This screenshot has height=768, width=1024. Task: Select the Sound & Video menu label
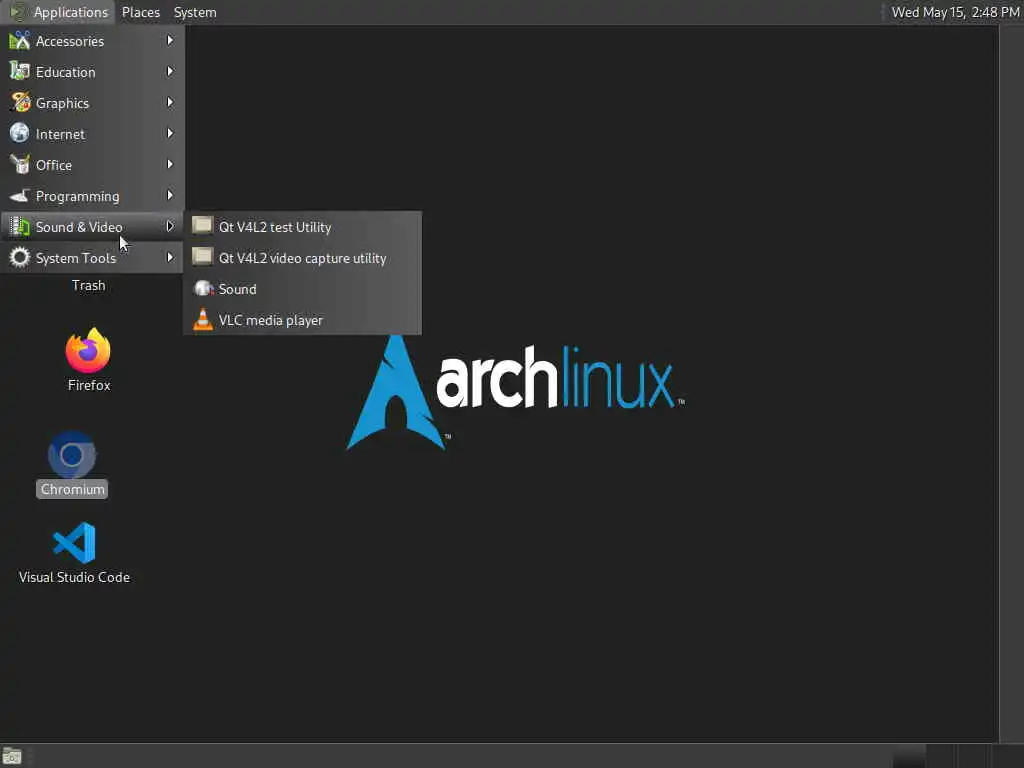[x=79, y=227]
